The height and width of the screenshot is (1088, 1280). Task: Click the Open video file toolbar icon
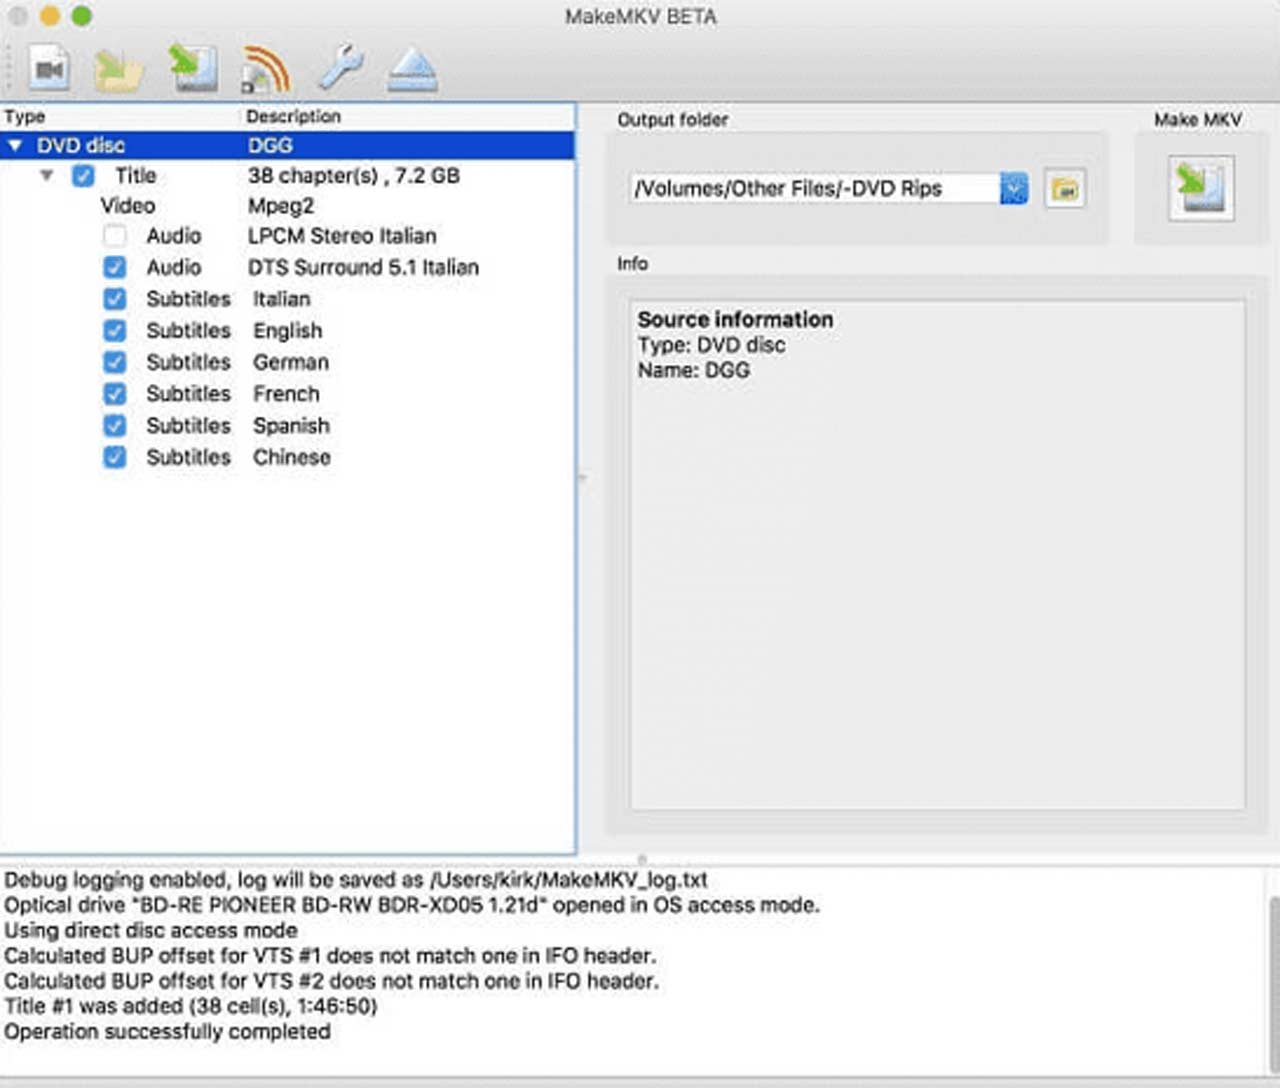49,69
